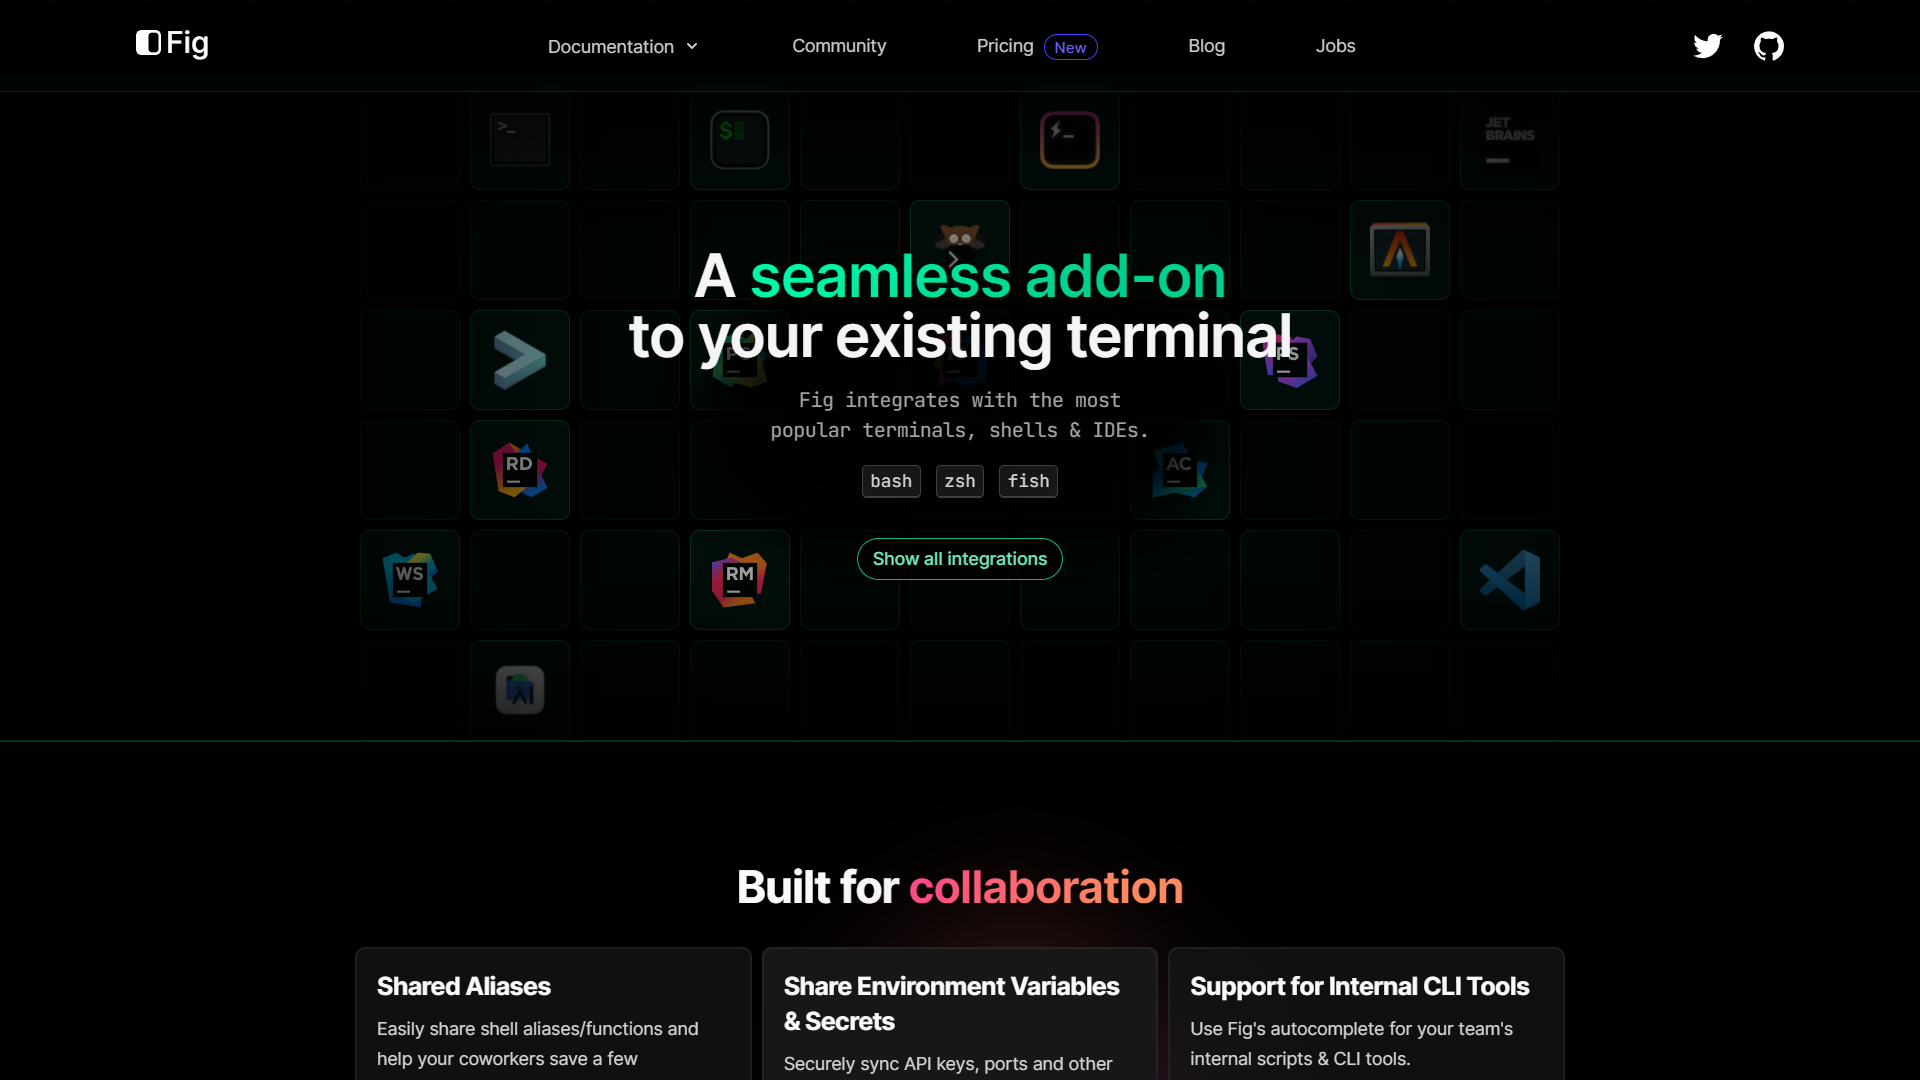Open the Pricing page
This screenshot has width=1920, height=1080.
1005,46
